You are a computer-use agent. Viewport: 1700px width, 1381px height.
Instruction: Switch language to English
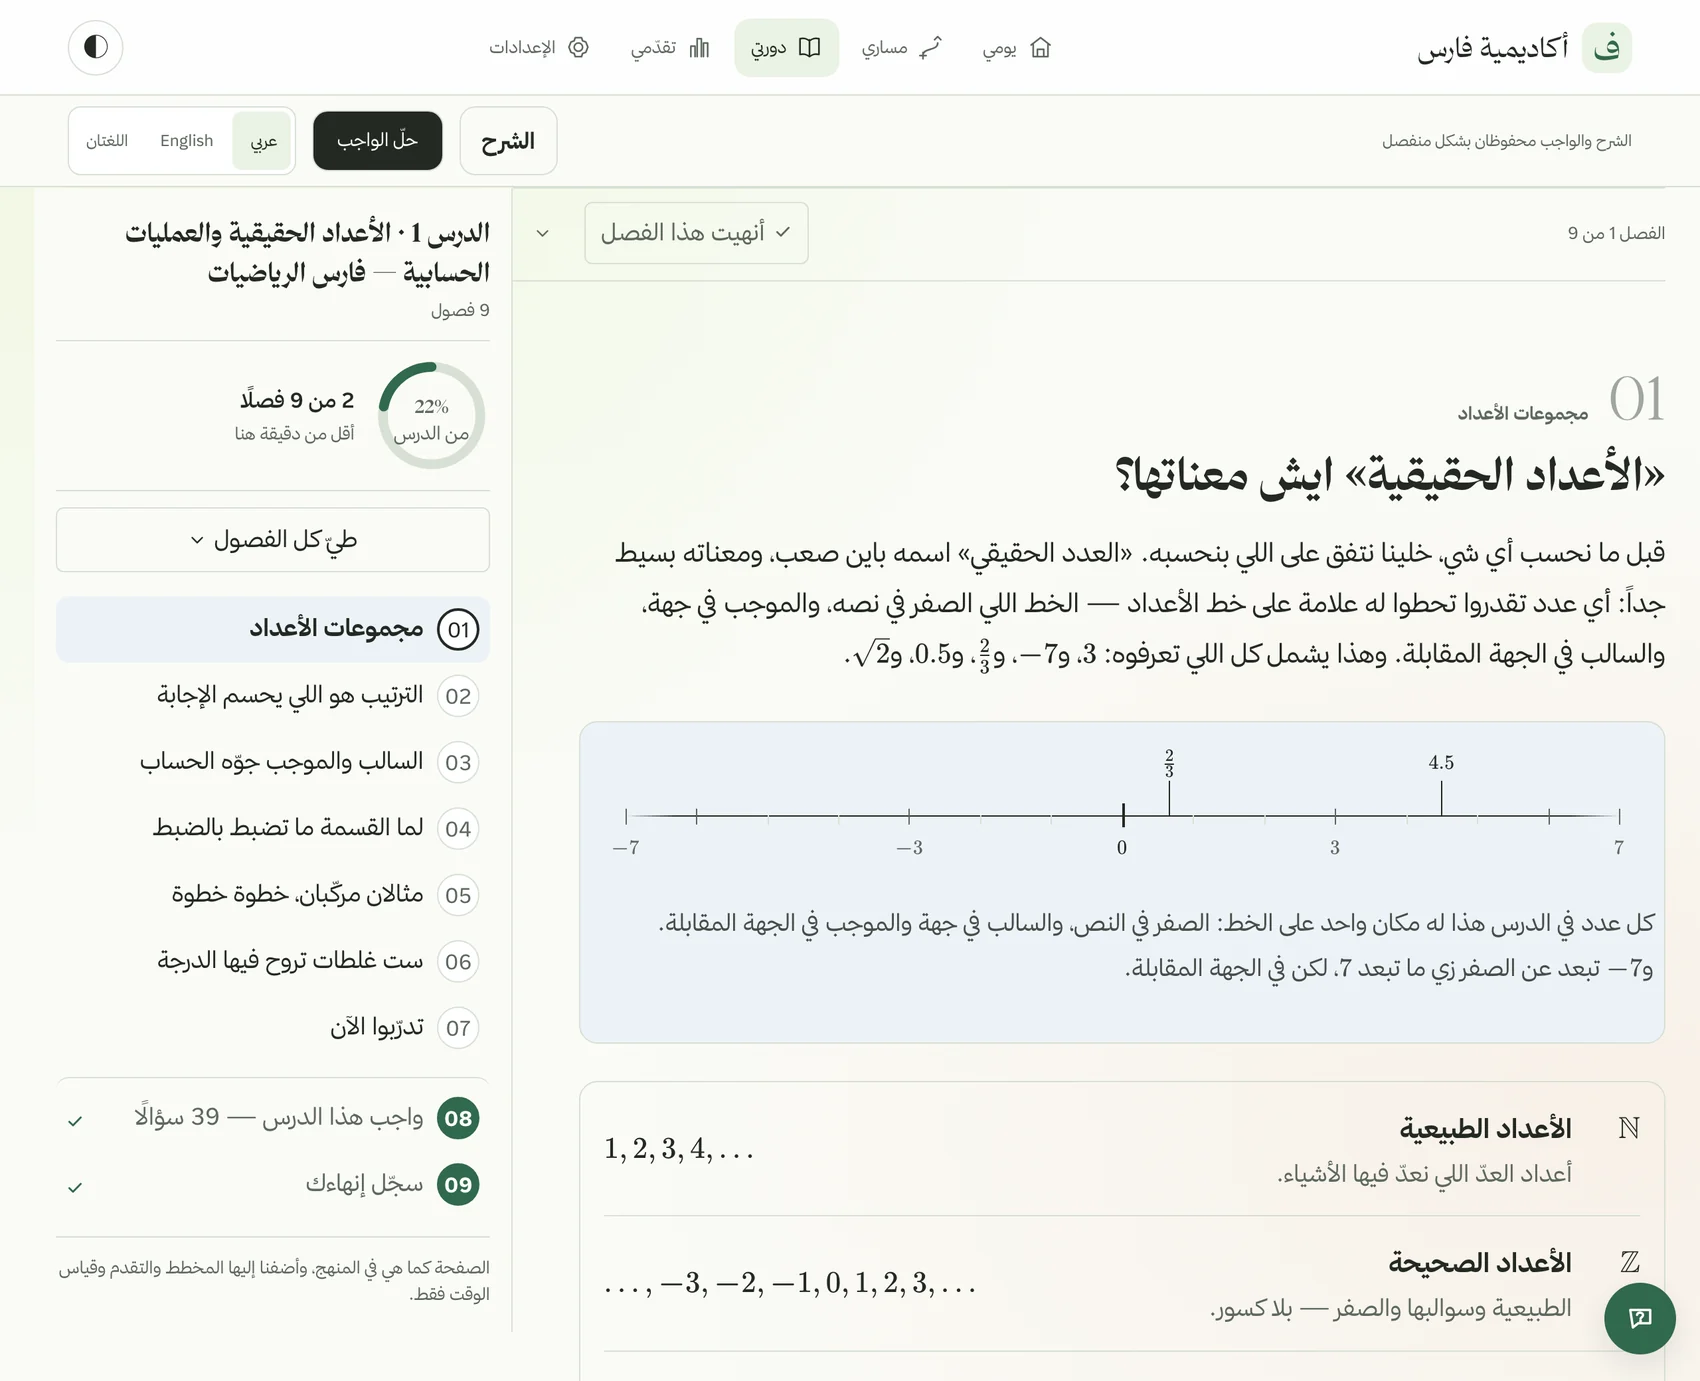click(x=187, y=141)
